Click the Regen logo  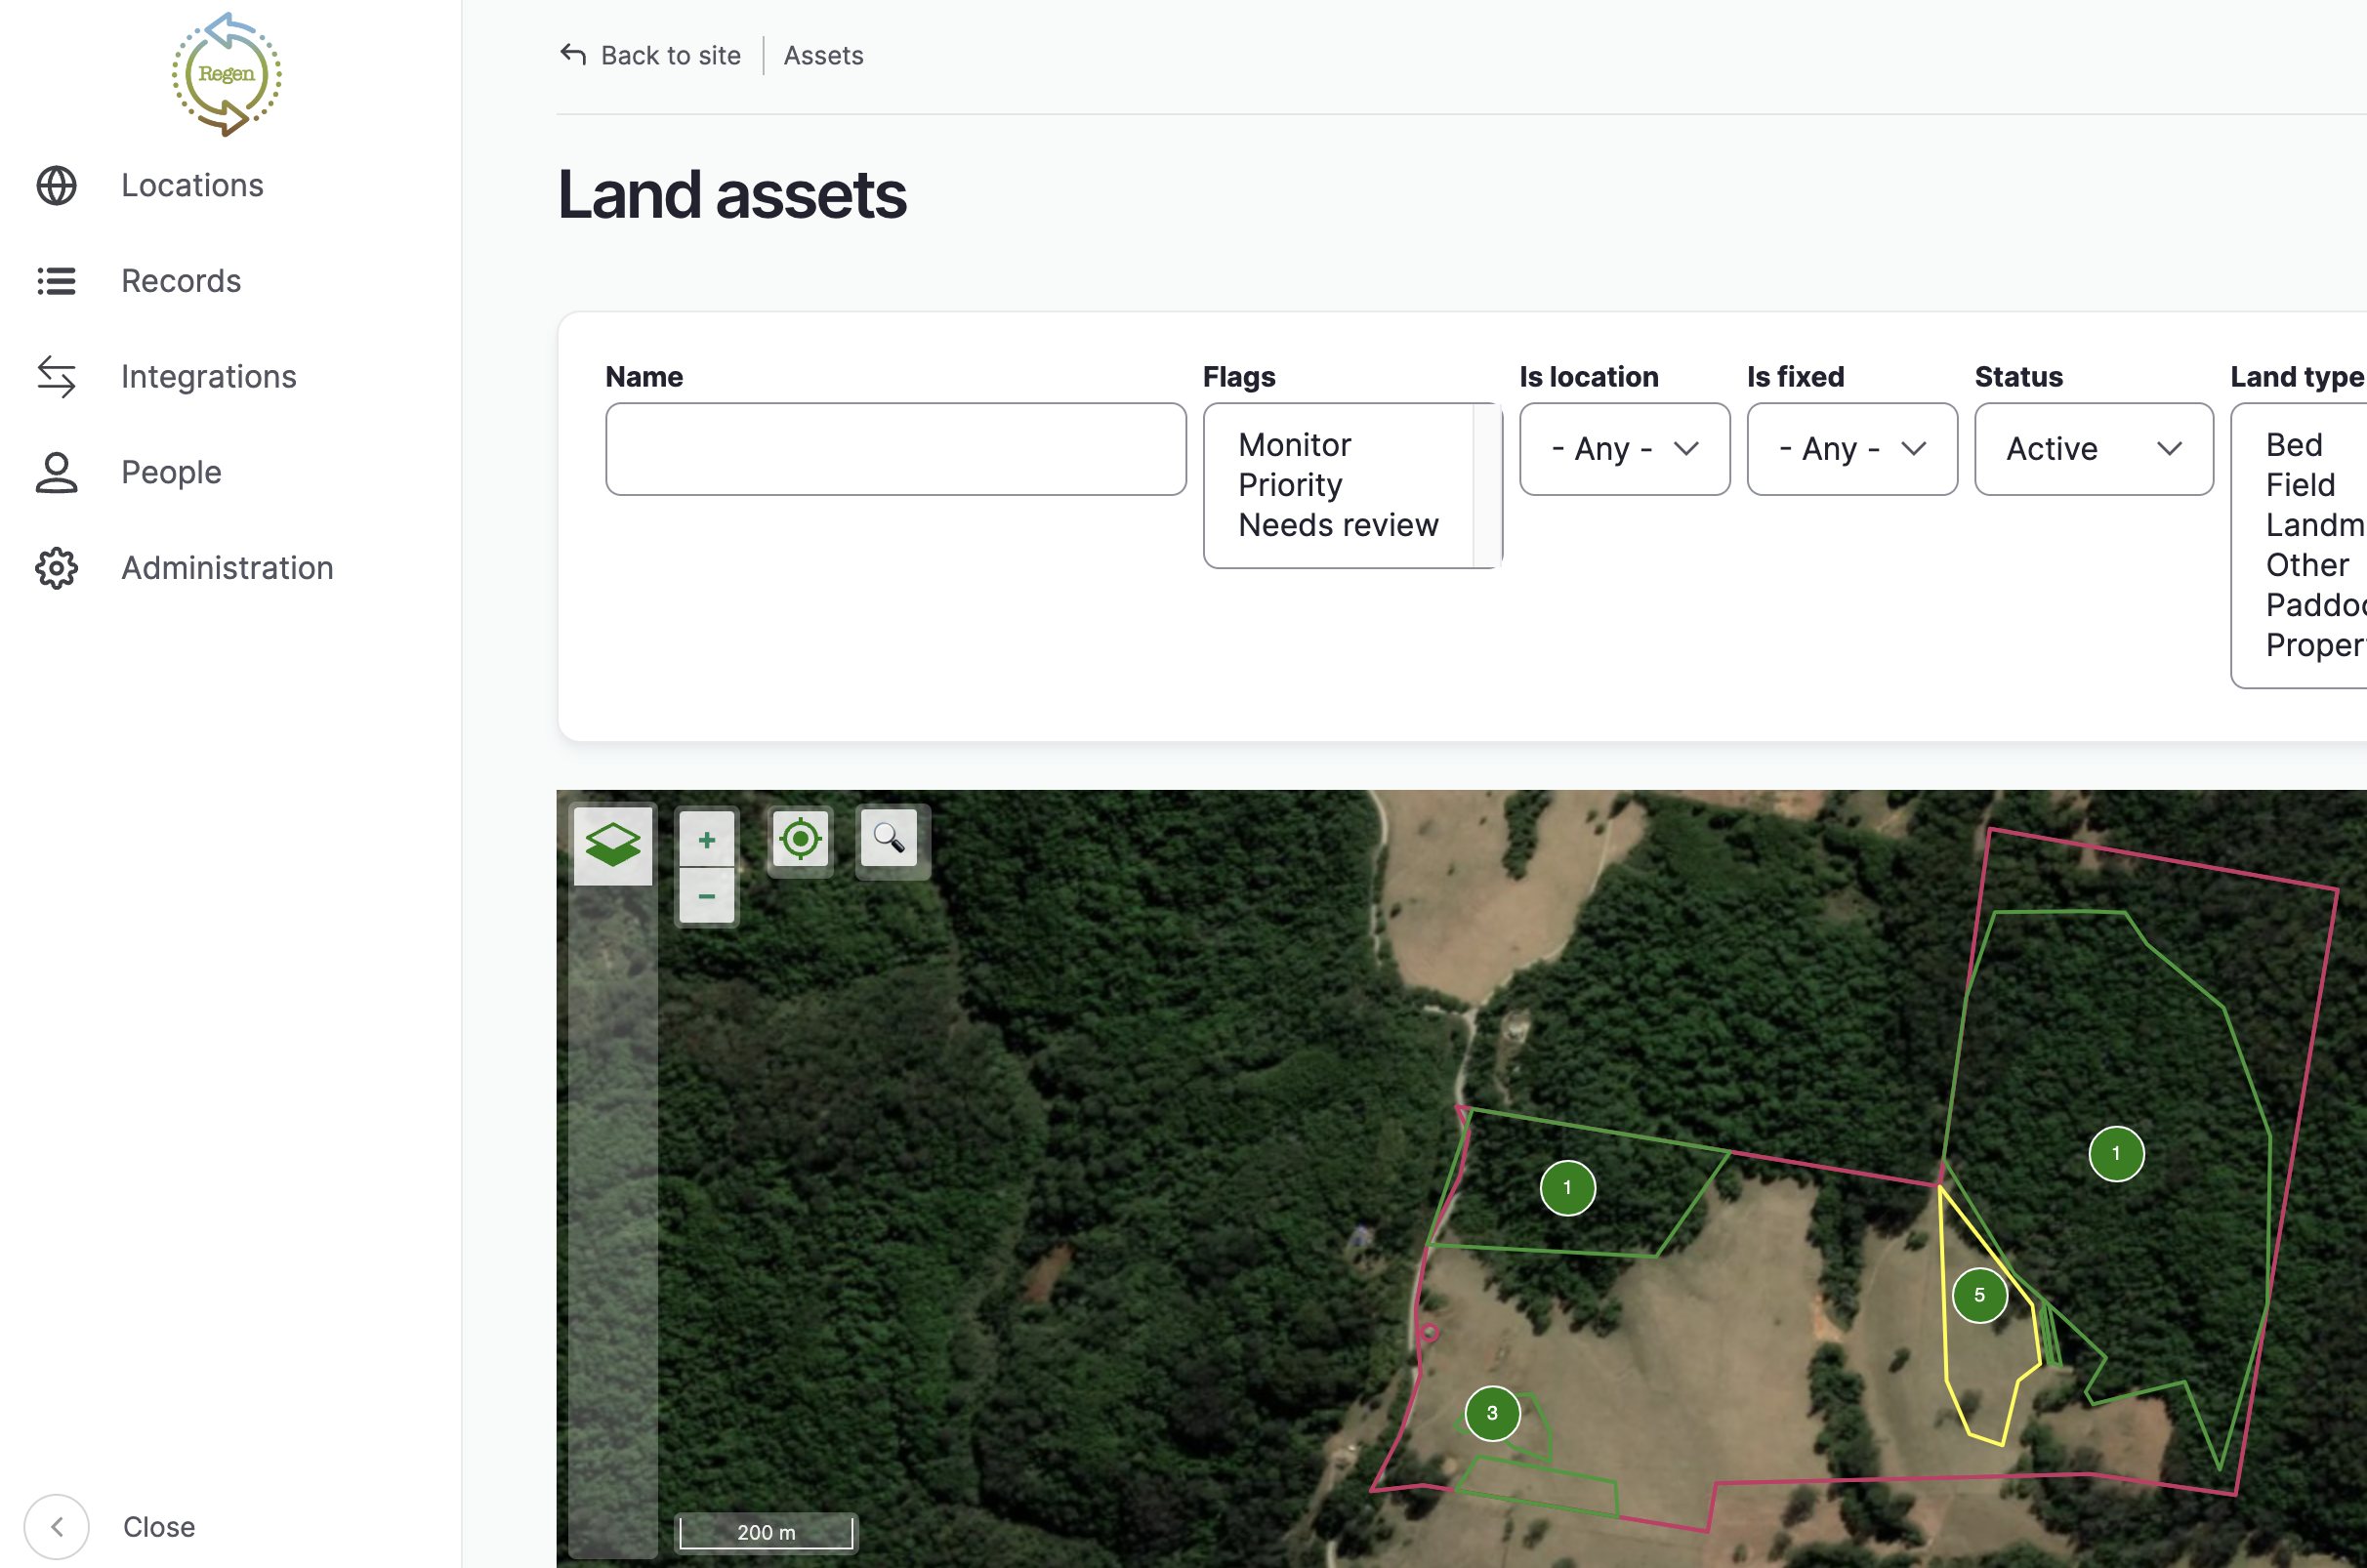227,75
